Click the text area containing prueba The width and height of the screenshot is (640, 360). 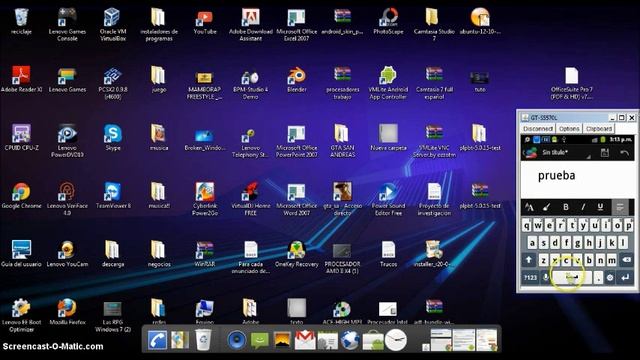coord(577,180)
